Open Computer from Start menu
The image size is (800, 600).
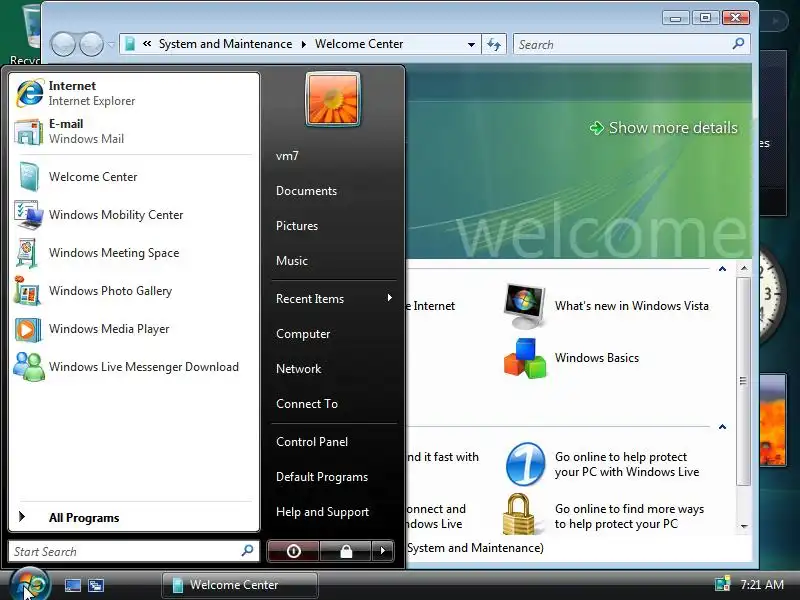point(334,334)
